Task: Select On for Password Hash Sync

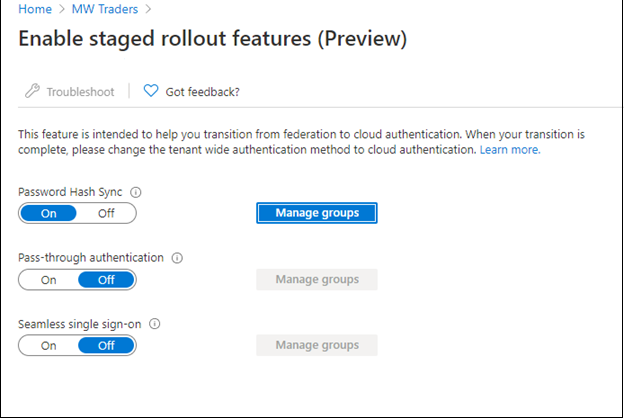Action: (48, 213)
